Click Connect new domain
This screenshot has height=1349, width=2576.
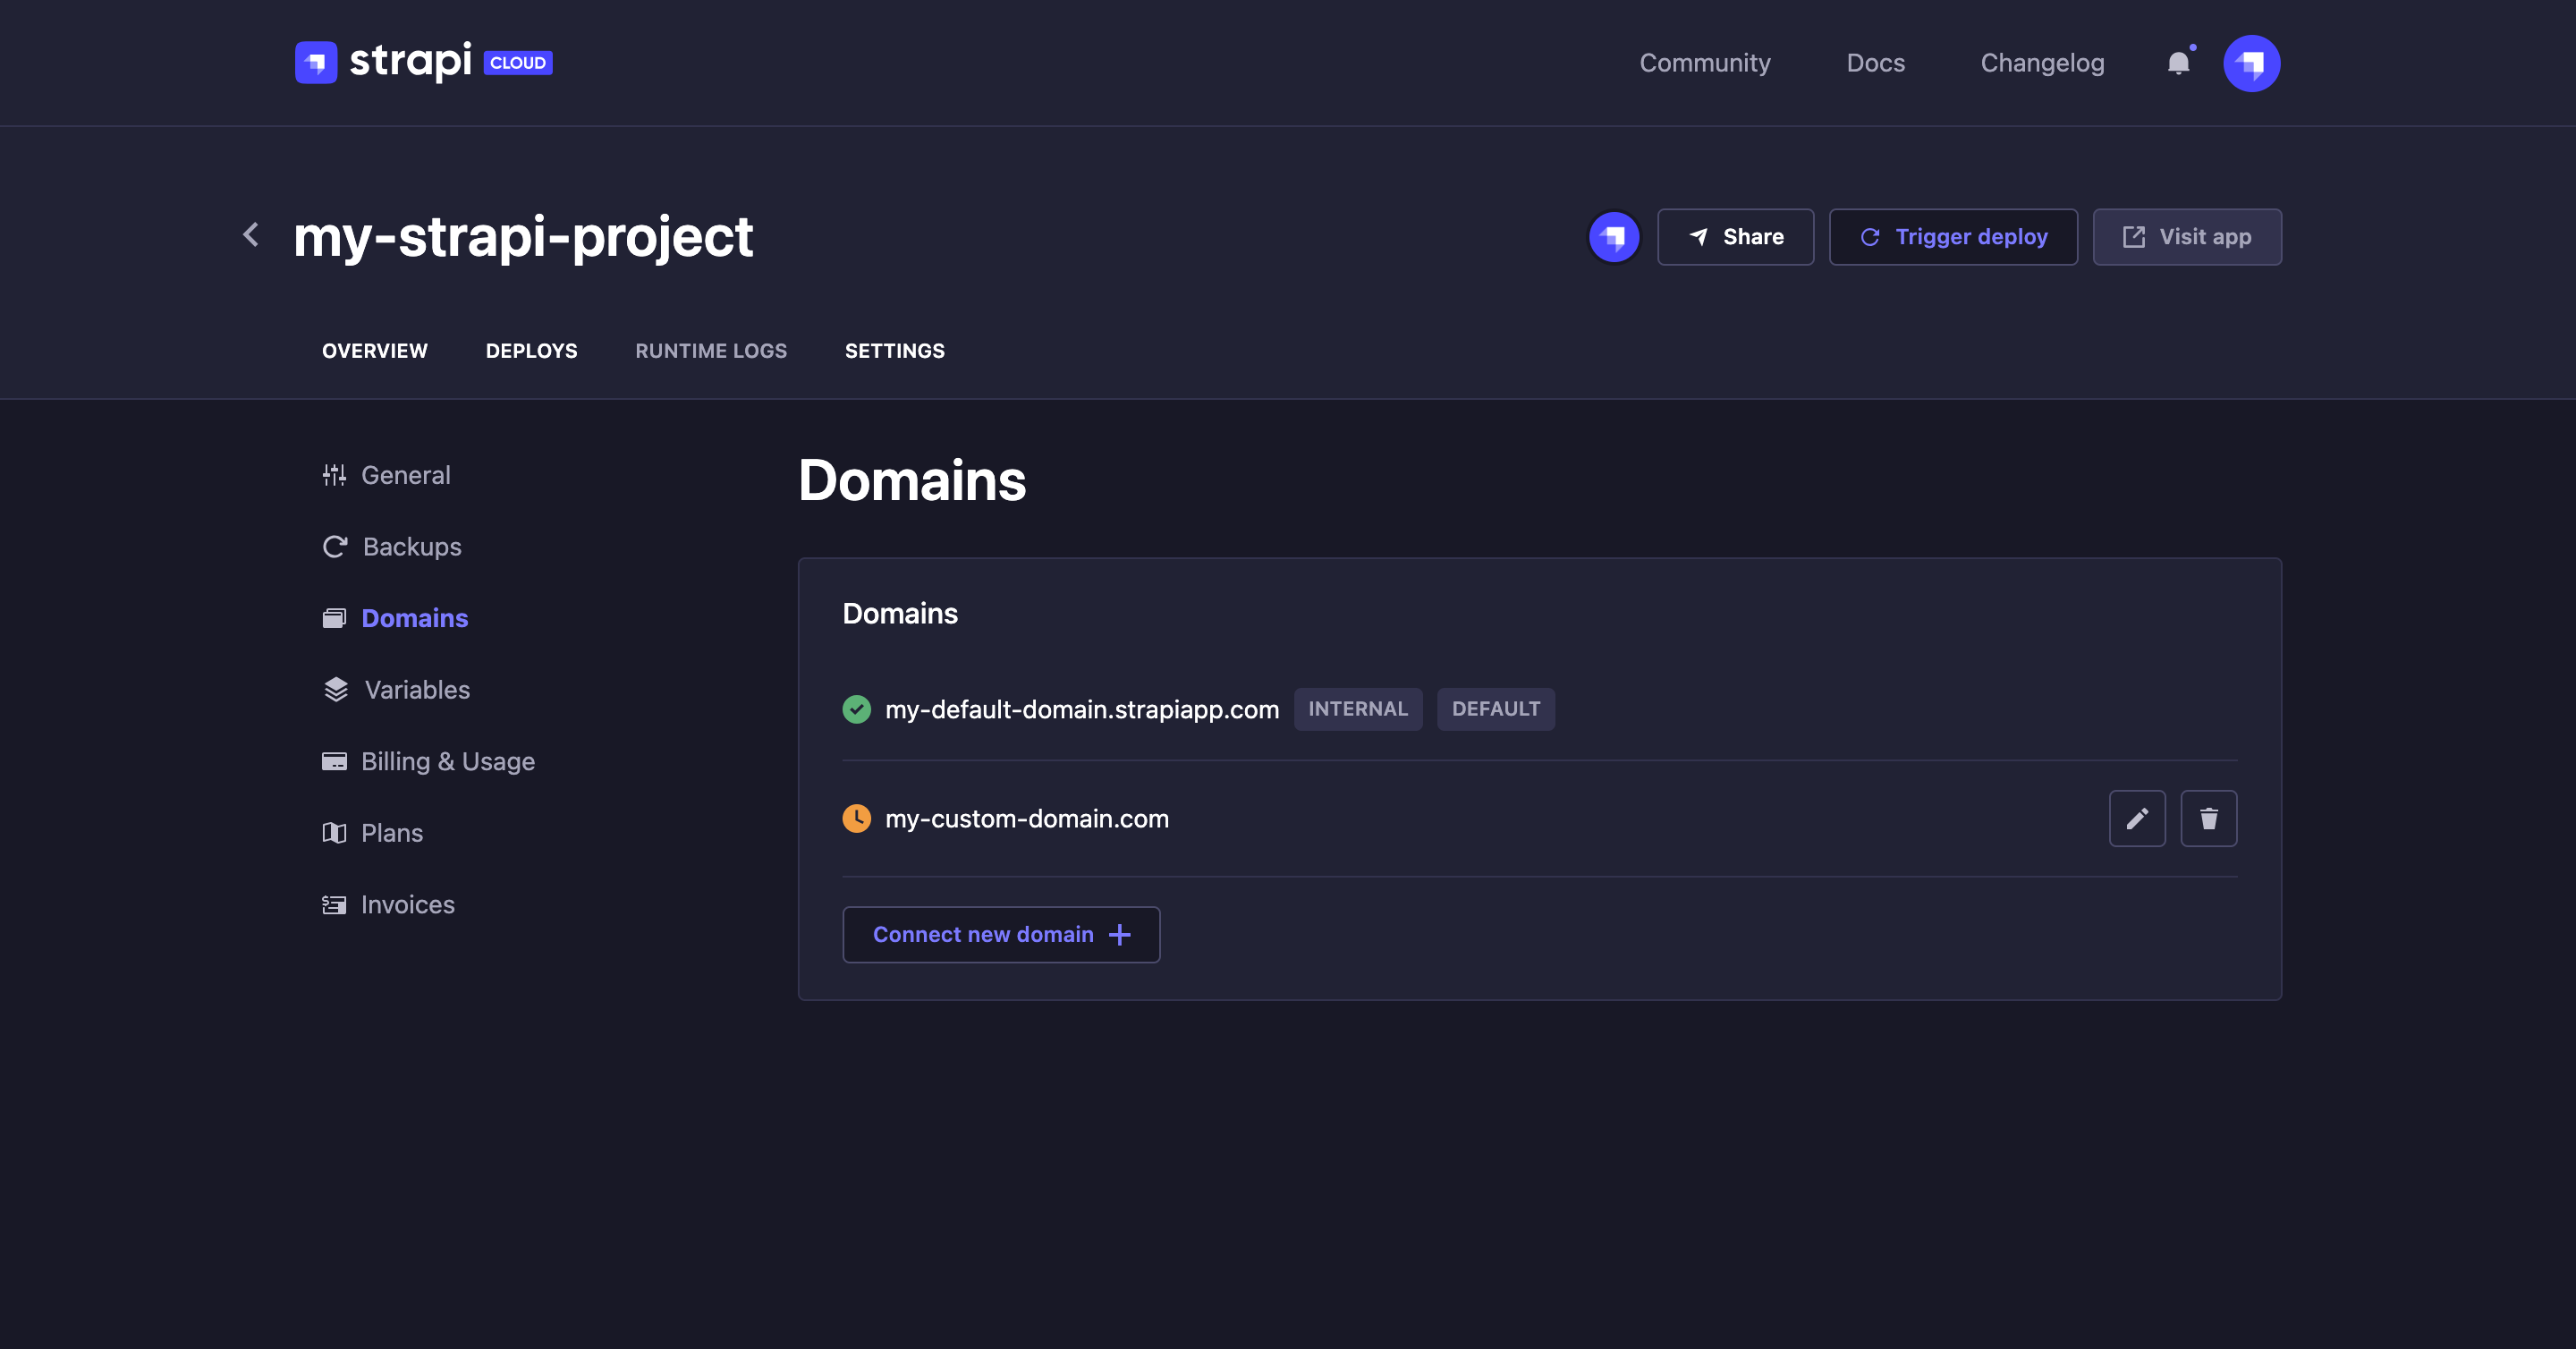coord(1000,934)
